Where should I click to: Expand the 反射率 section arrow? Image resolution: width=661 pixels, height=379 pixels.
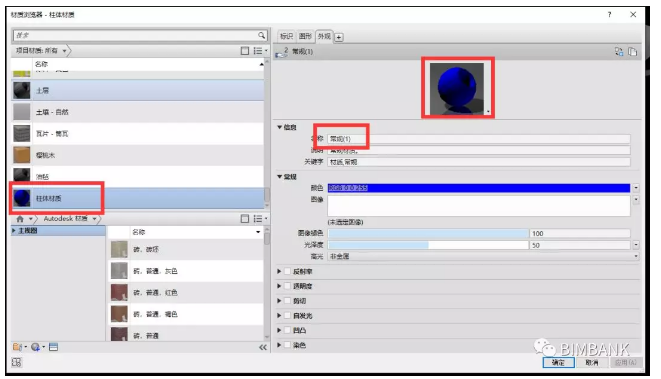tap(279, 271)
